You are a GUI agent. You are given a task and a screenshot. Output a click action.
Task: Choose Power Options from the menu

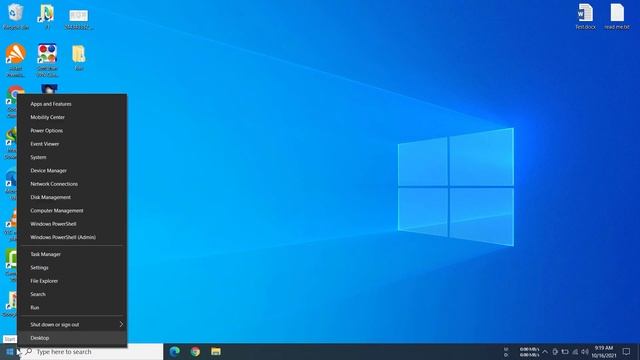[72, 131]
